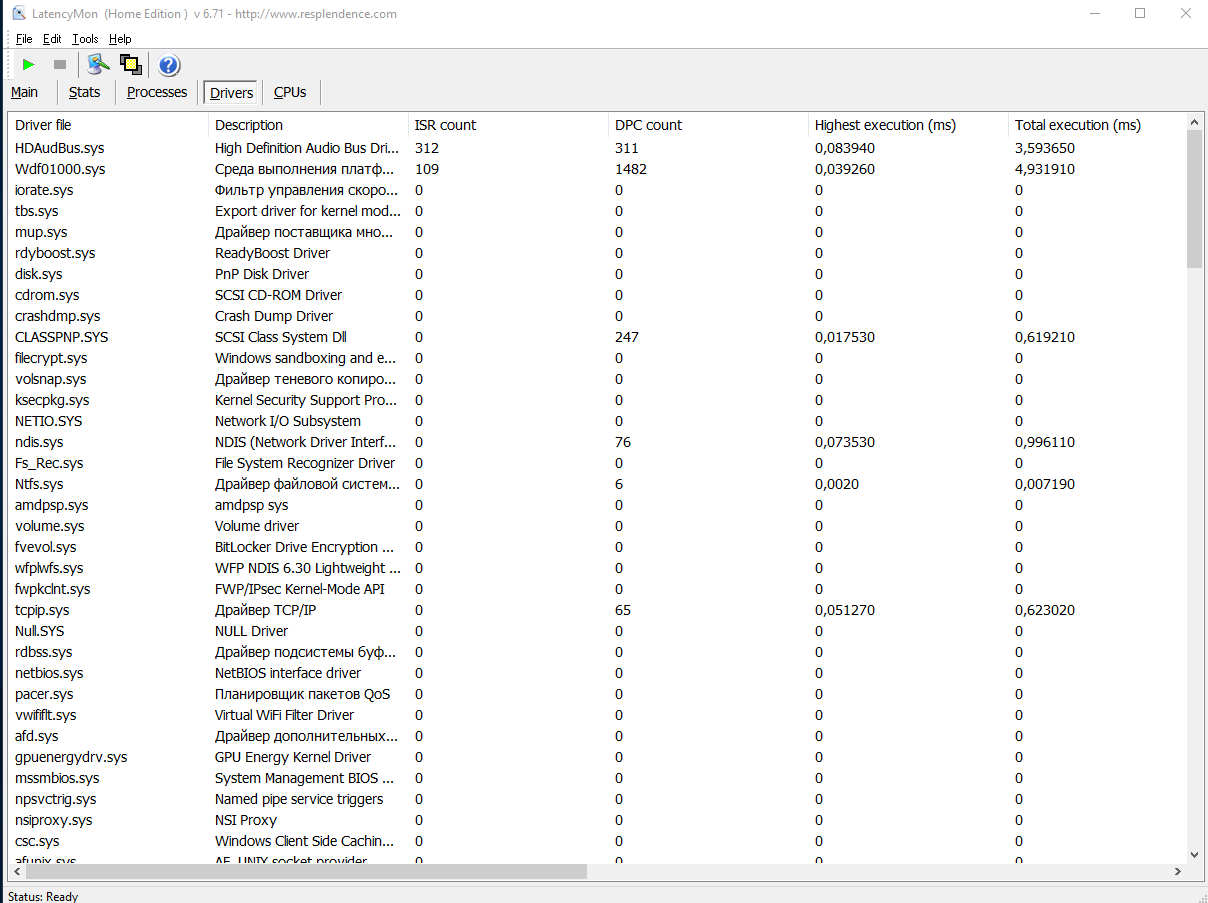1208x903 pixels.
Task: Select the tcpip.sys driver row
Action: (x=597, y=610)
